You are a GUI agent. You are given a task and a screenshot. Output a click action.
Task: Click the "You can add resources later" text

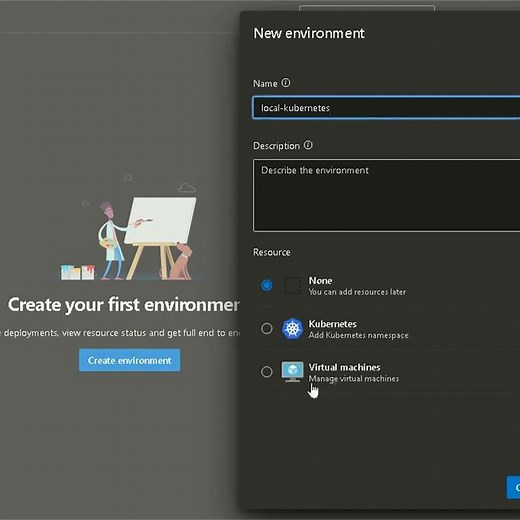pos(357,292)
